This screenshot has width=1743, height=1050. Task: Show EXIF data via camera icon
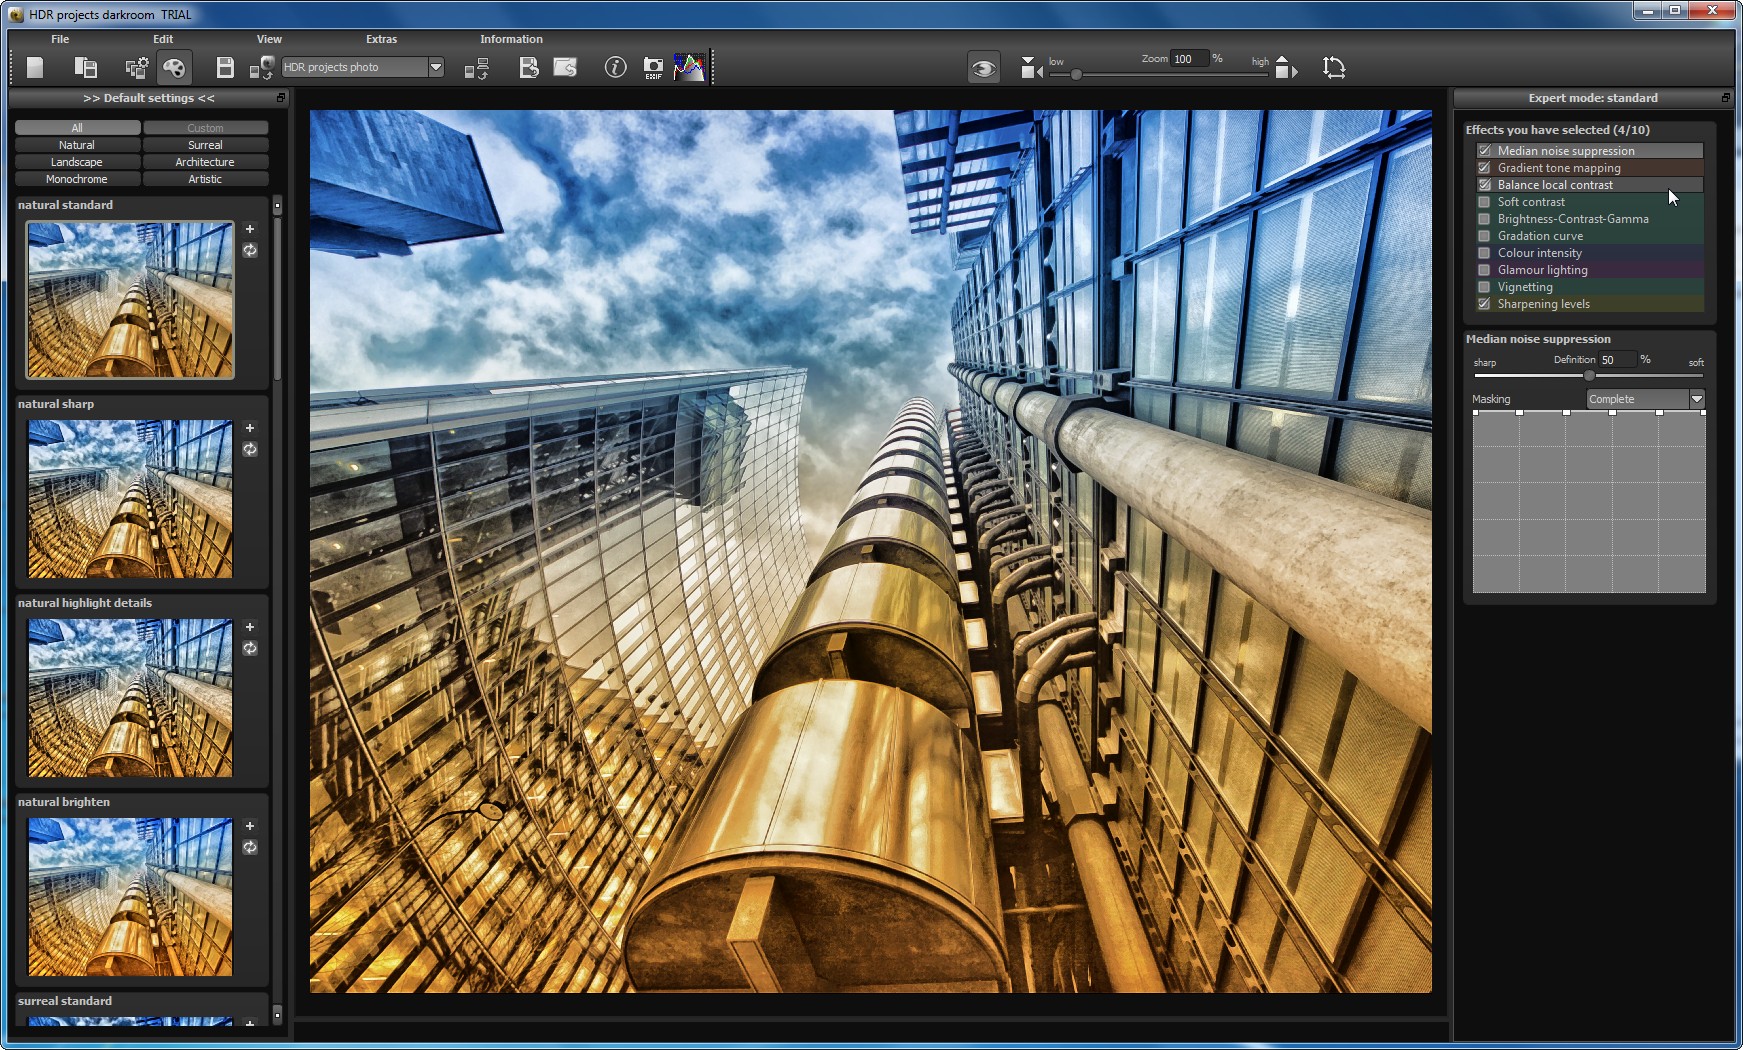653,68
